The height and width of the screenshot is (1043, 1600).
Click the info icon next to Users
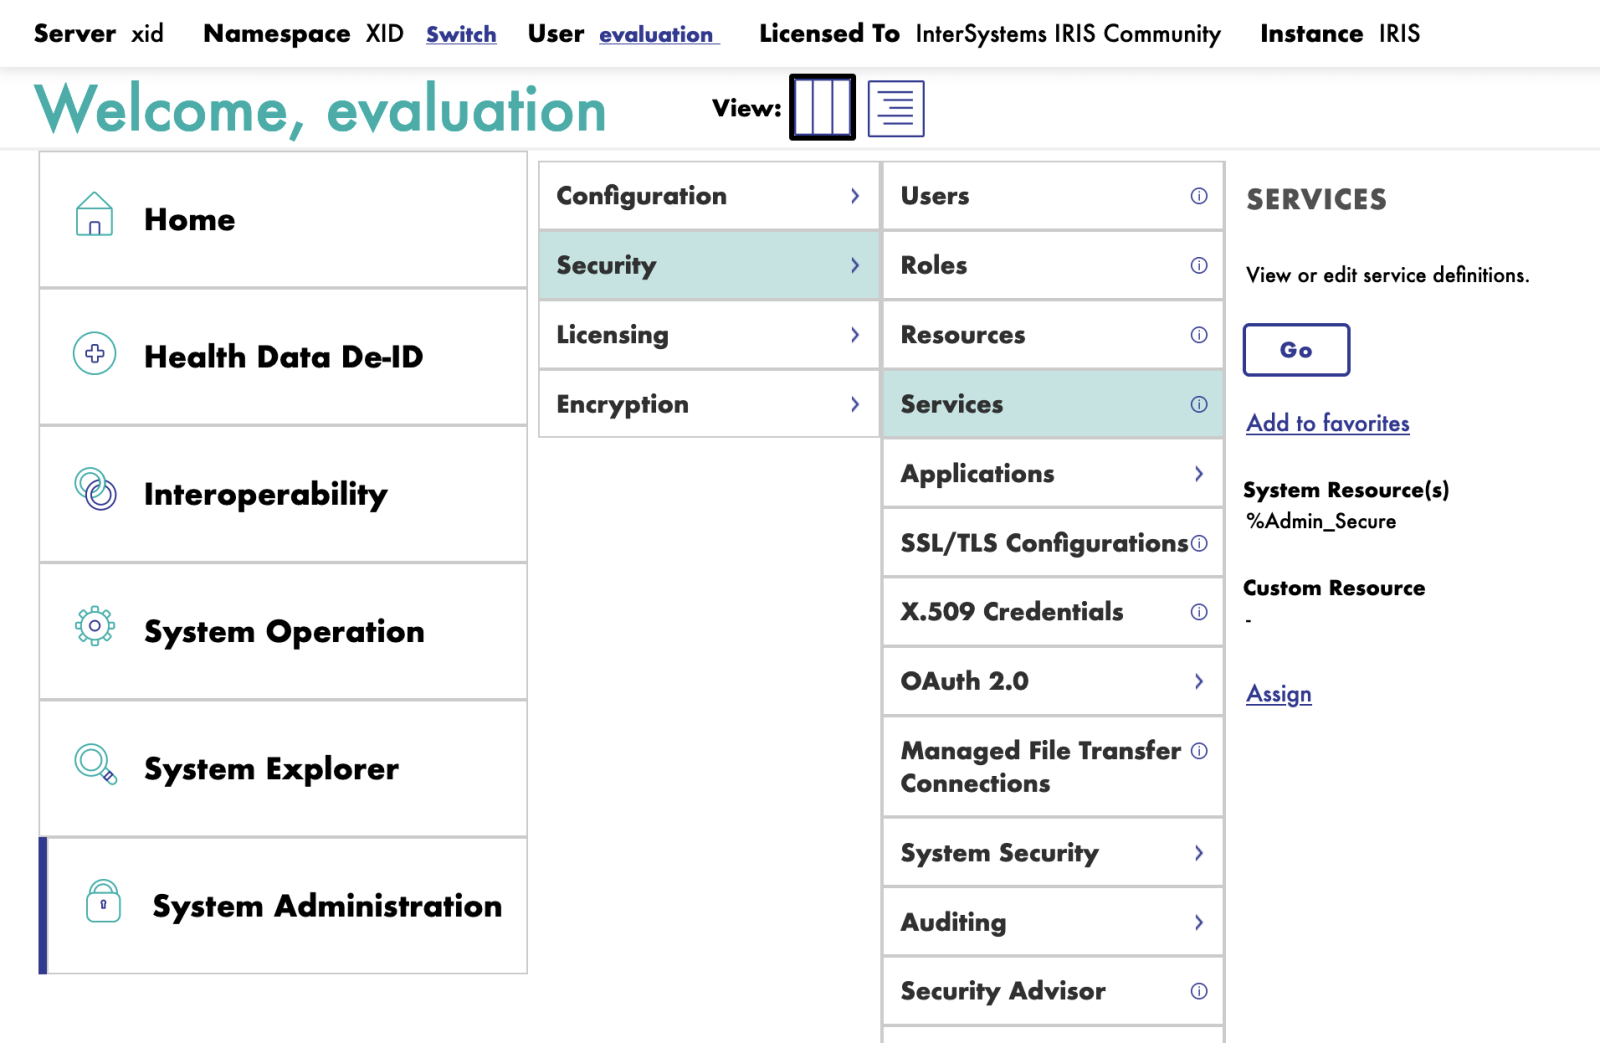point(1198,196)
